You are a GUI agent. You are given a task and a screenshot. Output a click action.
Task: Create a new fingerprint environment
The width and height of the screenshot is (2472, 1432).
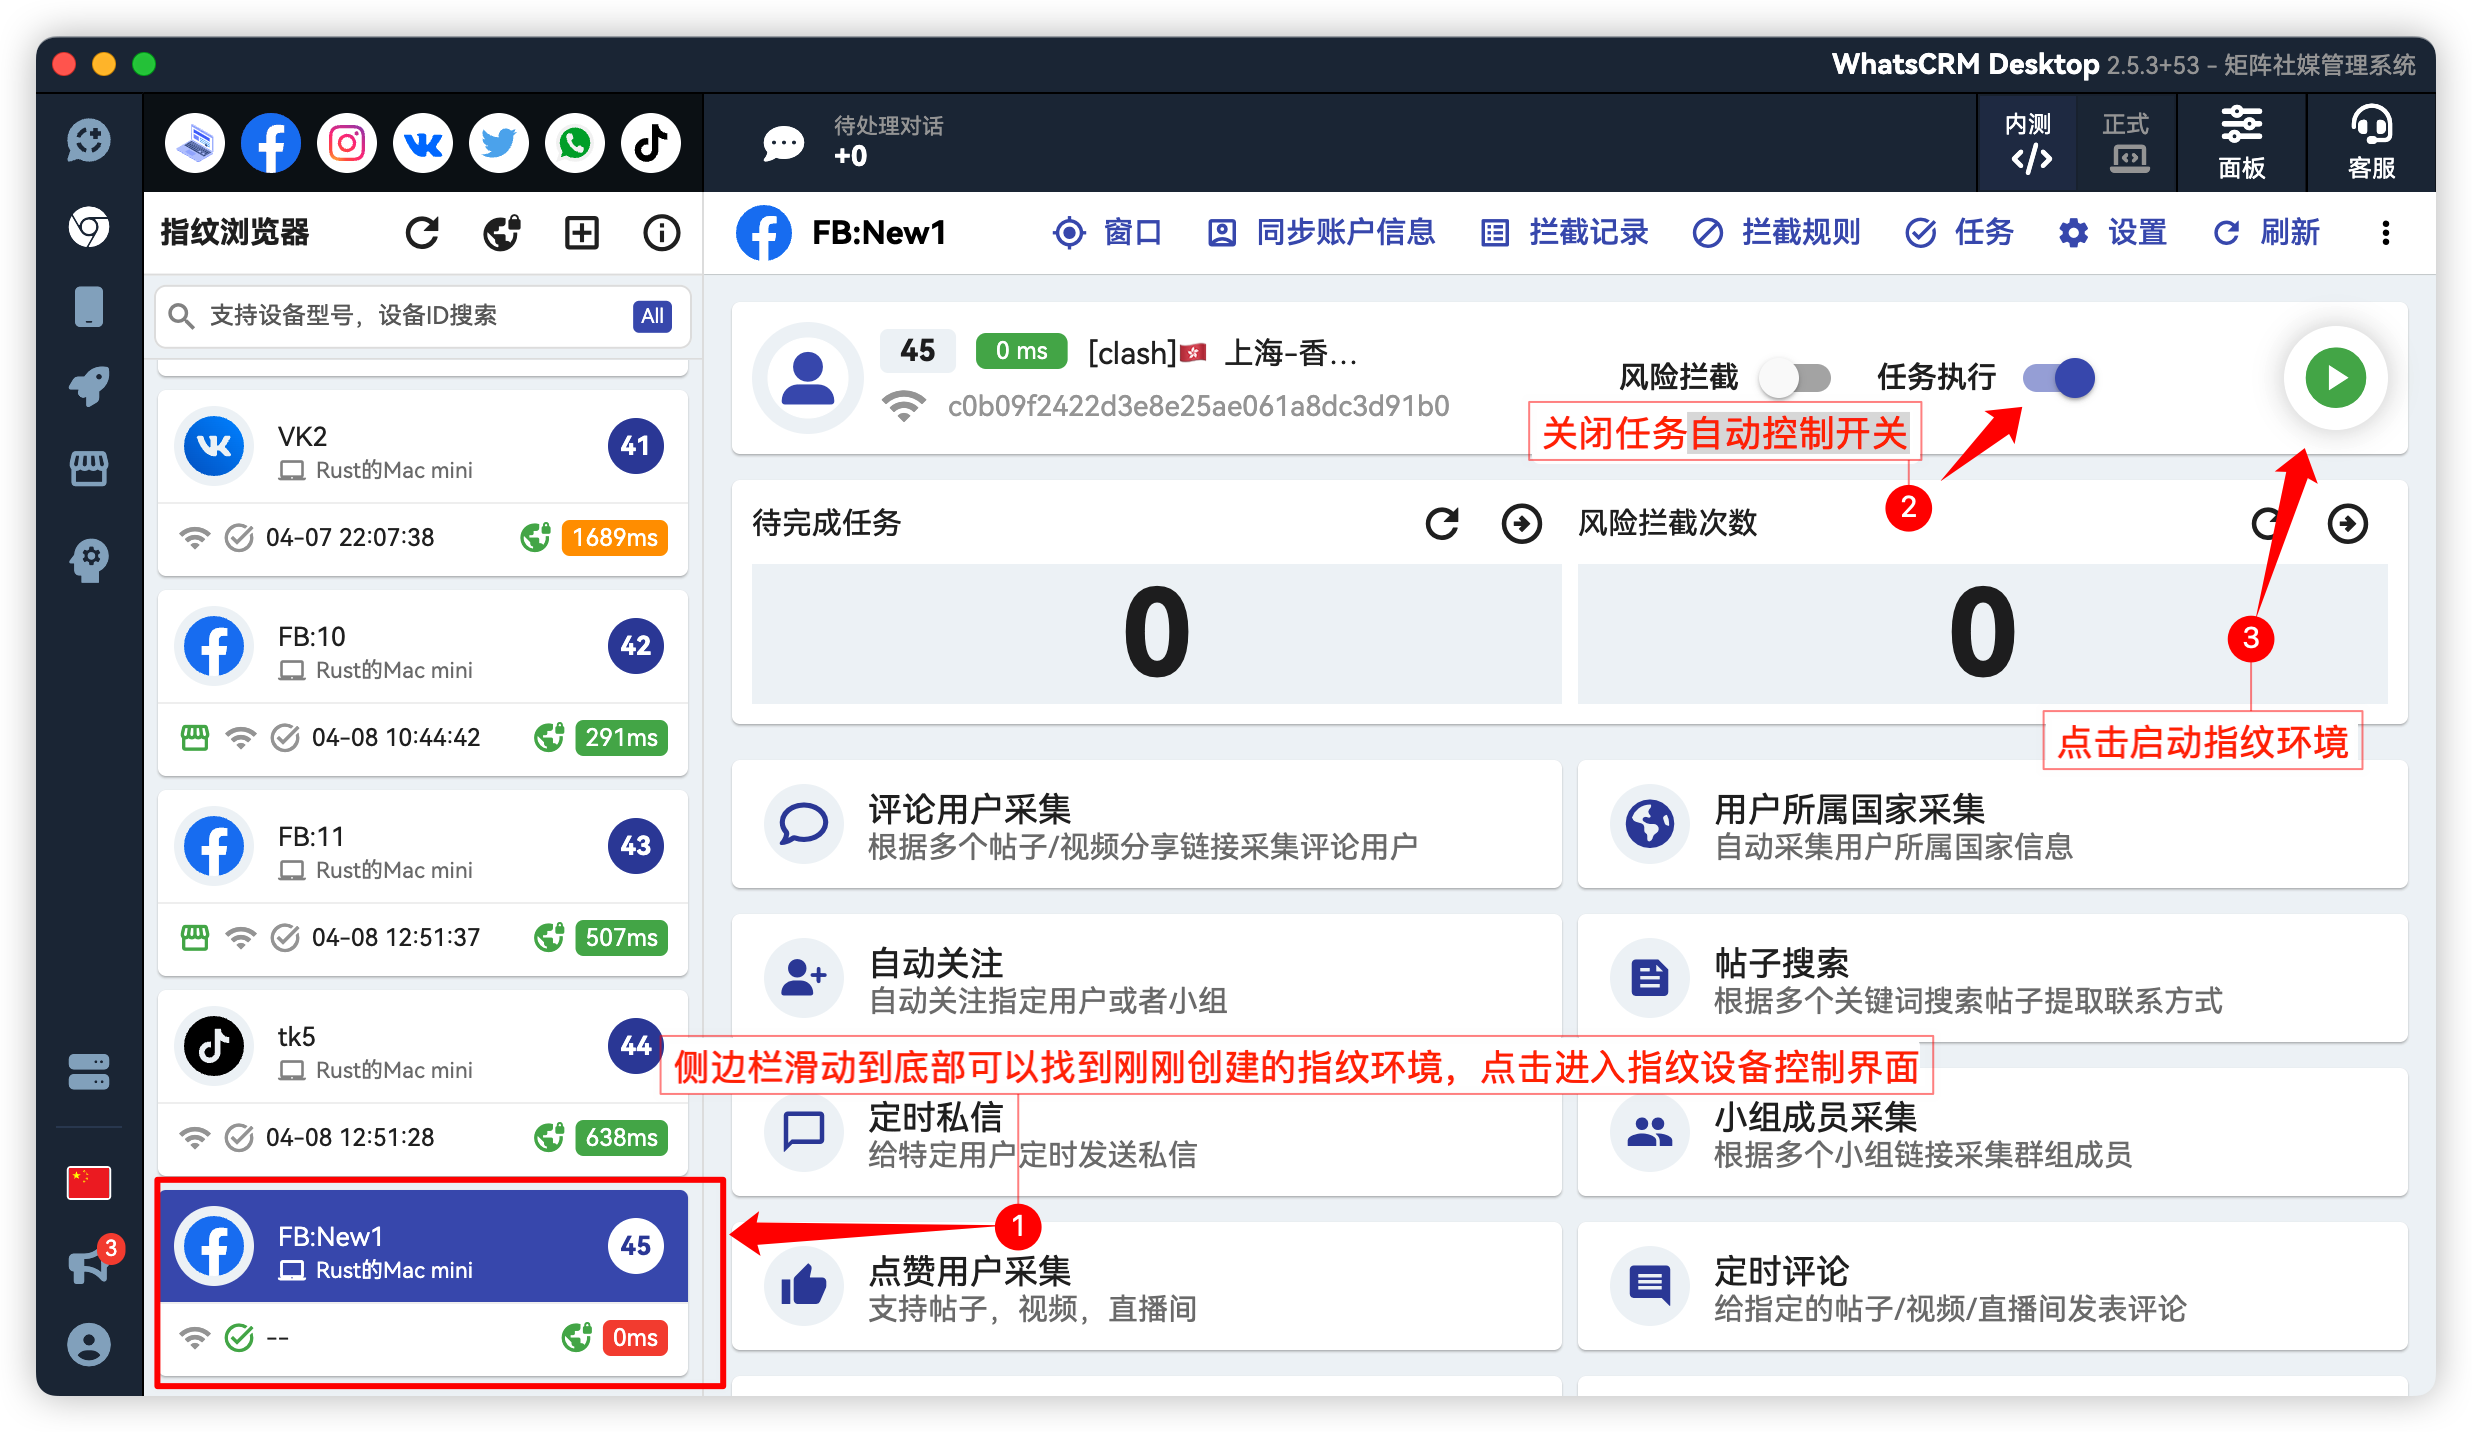tap(581, 232)
